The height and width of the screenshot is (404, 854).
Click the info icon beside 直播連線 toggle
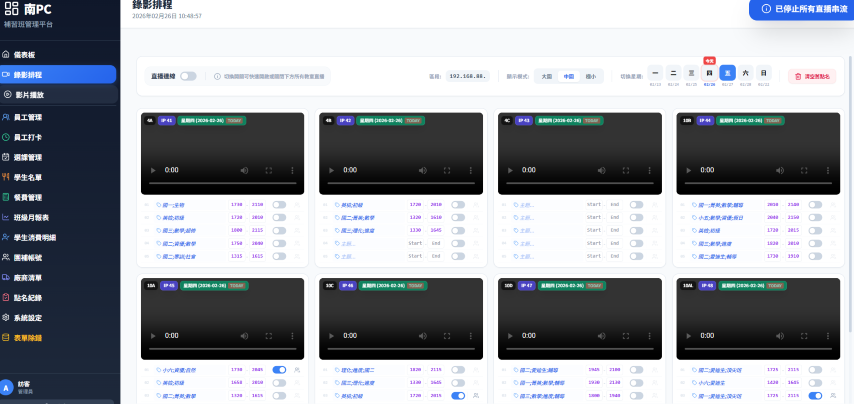pos(217,76)
